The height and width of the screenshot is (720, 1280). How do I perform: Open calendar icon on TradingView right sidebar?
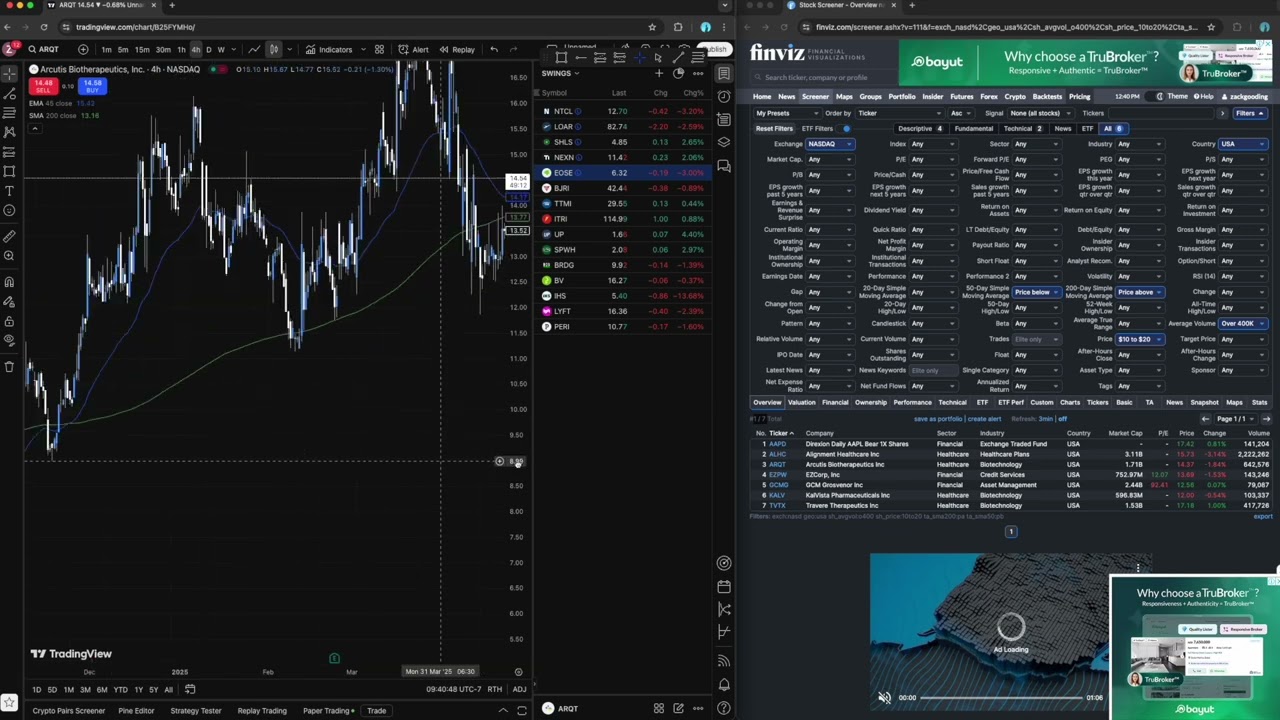[x=724, y=586]
